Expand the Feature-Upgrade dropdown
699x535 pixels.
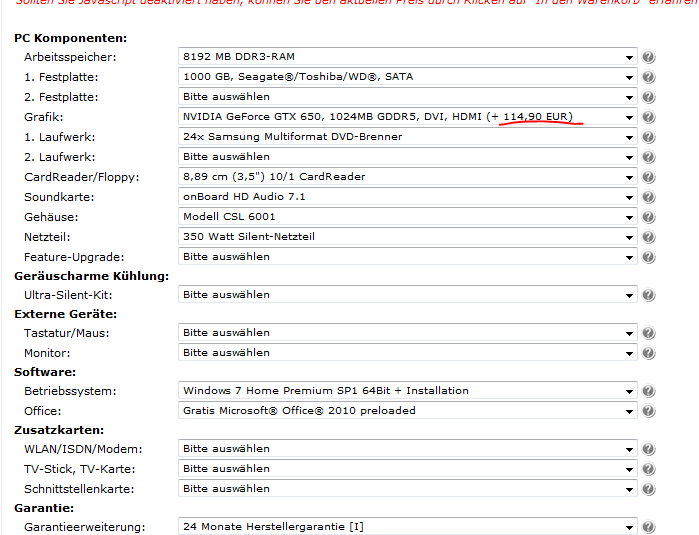[x=407, y=257]
